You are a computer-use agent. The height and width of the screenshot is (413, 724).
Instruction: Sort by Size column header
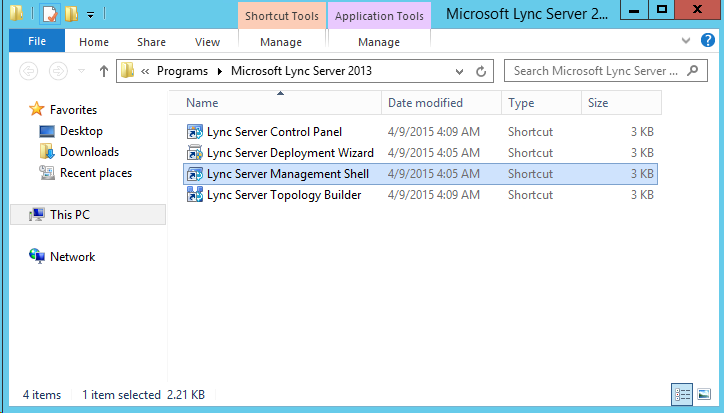(621, 103)
